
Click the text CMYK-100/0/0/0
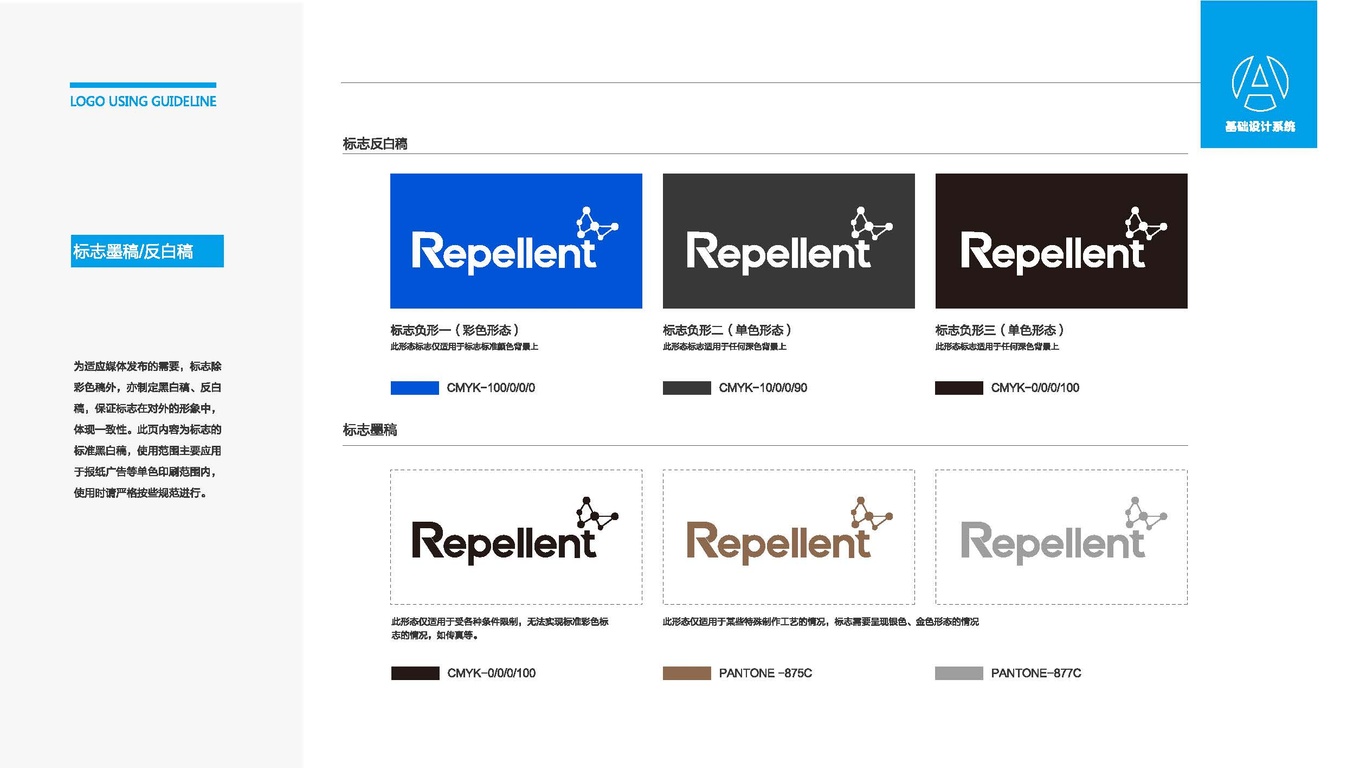click(x=491, y=388)
